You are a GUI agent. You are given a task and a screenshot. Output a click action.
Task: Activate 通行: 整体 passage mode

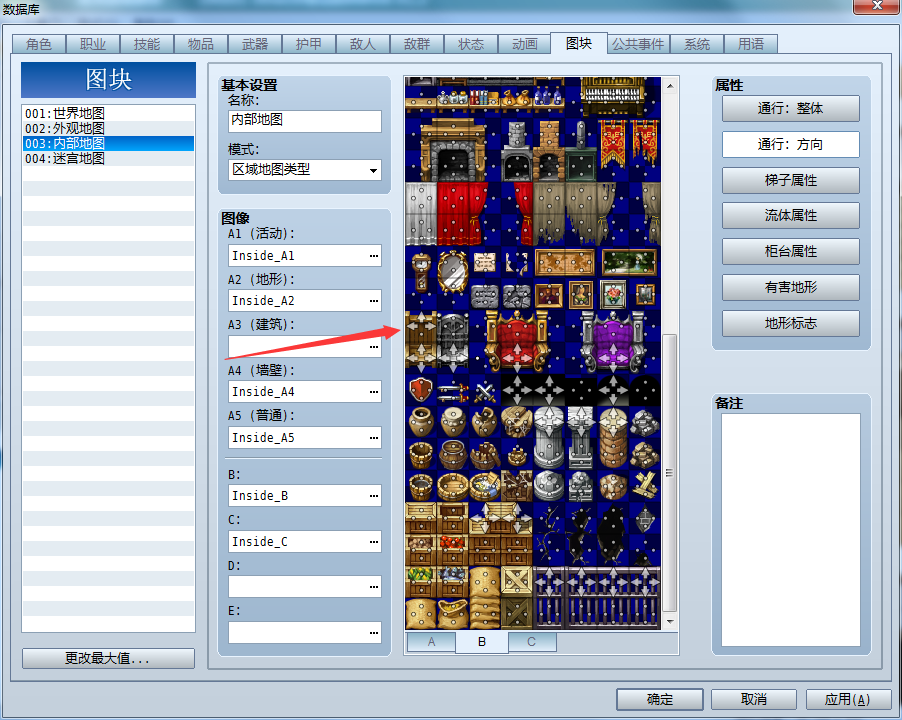pyautogui.click(x=790, y=108)
